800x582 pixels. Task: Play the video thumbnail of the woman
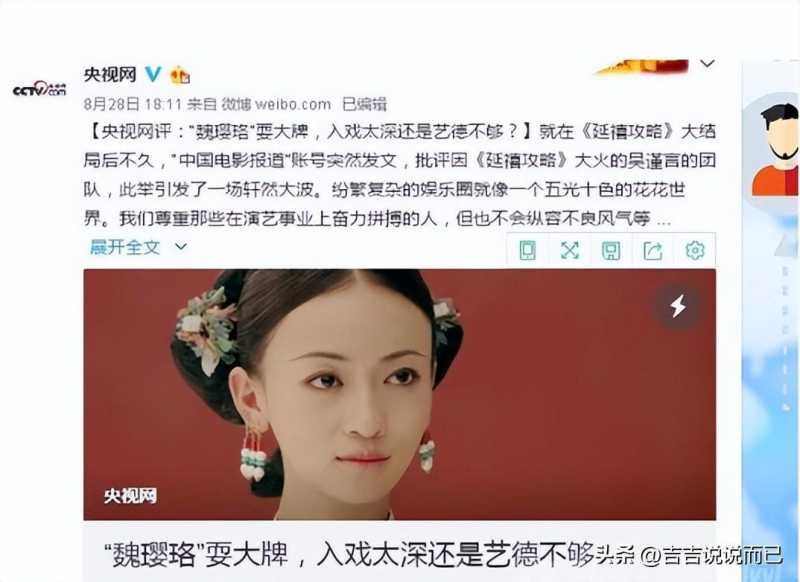(x=399, y=394)
